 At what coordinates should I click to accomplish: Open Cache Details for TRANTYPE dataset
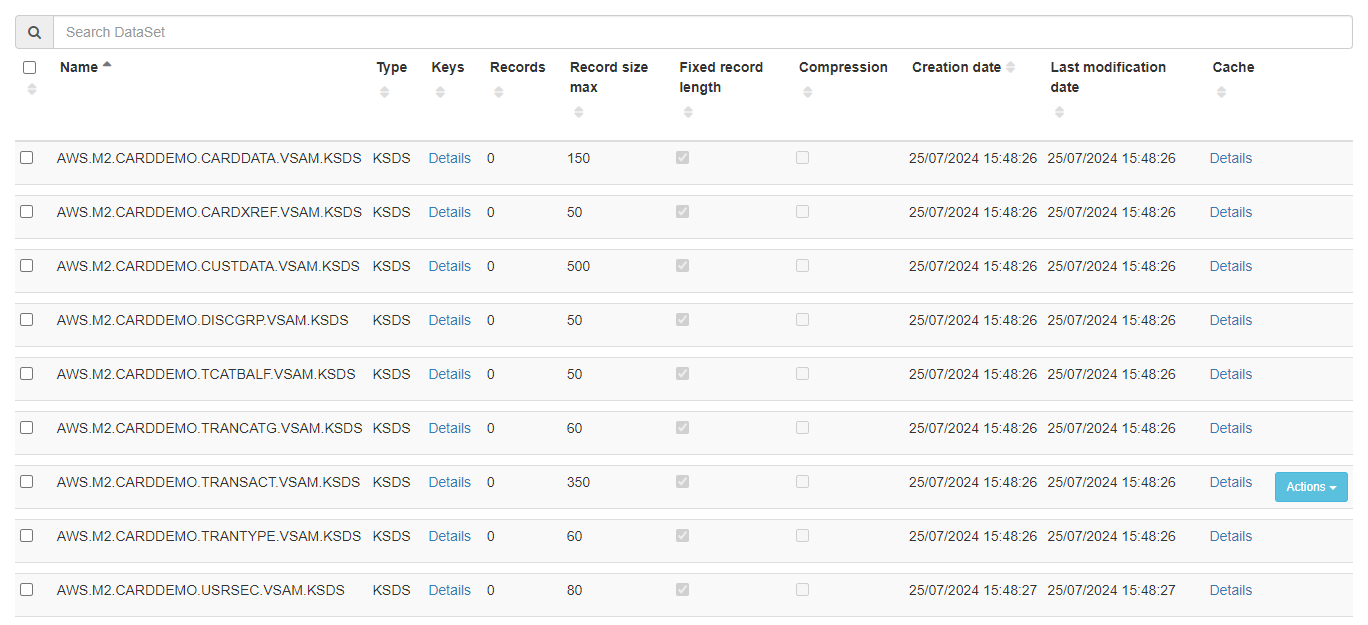pos(1230,536)
